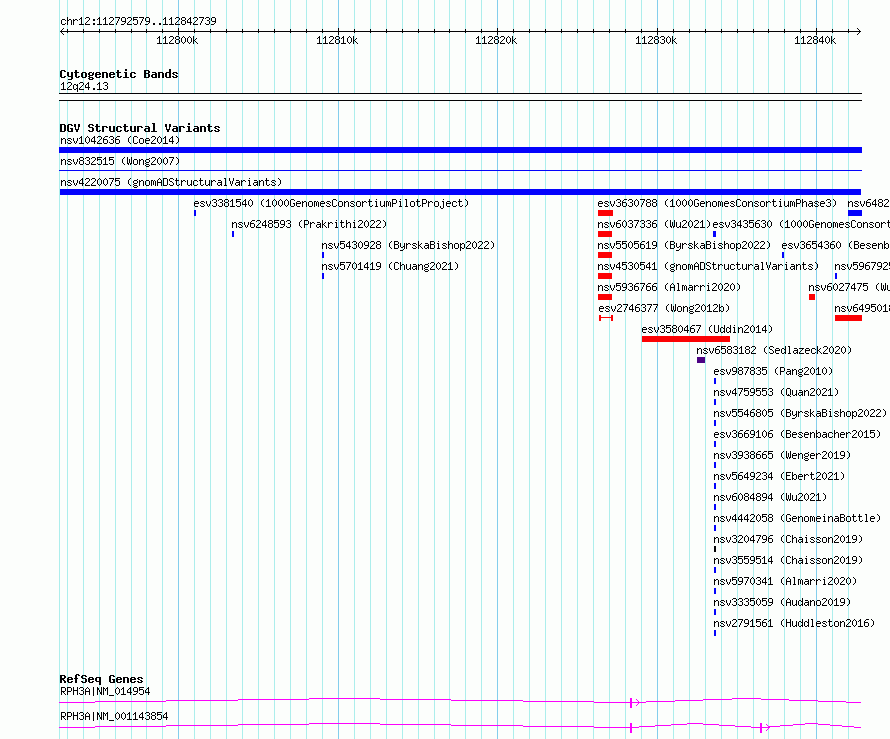This screenshot has width=890, height=739.
Task: Select the esv2746377 red bracket glyph
Action: (606, 318)
